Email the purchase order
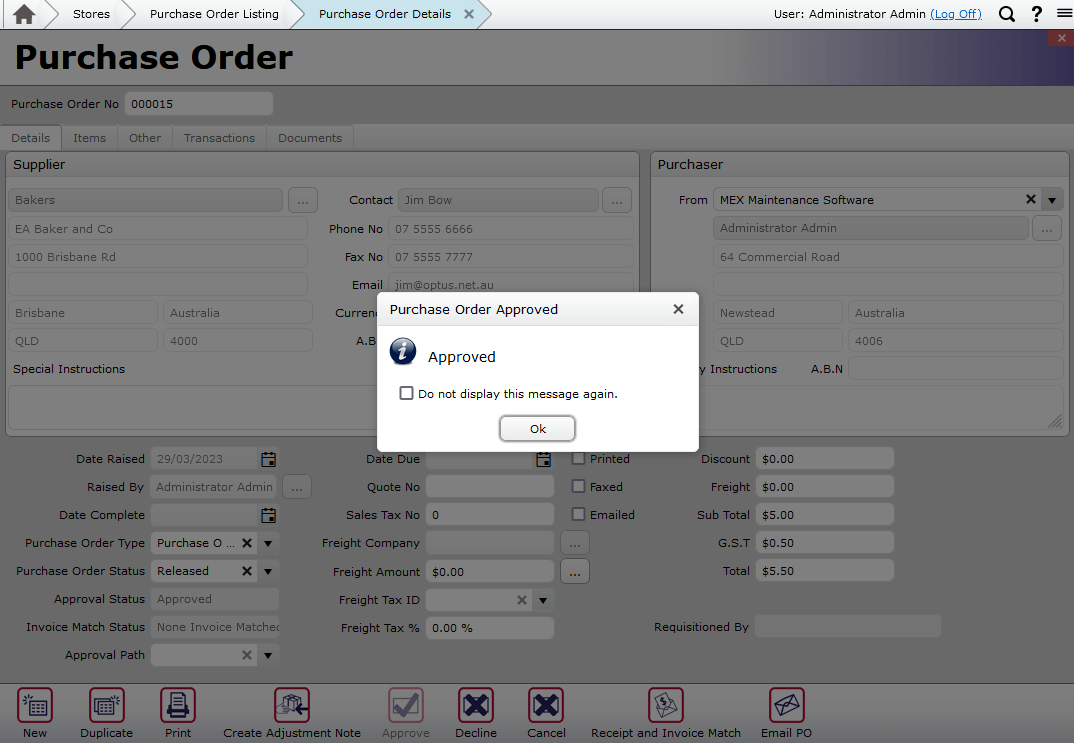The height and width of the screenshot is (743, 1074). (786, 712)
